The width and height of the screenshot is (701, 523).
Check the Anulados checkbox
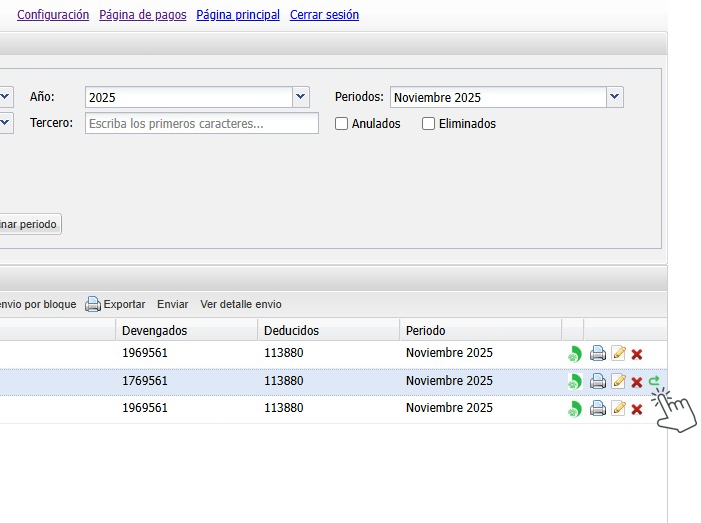[342, 123]
